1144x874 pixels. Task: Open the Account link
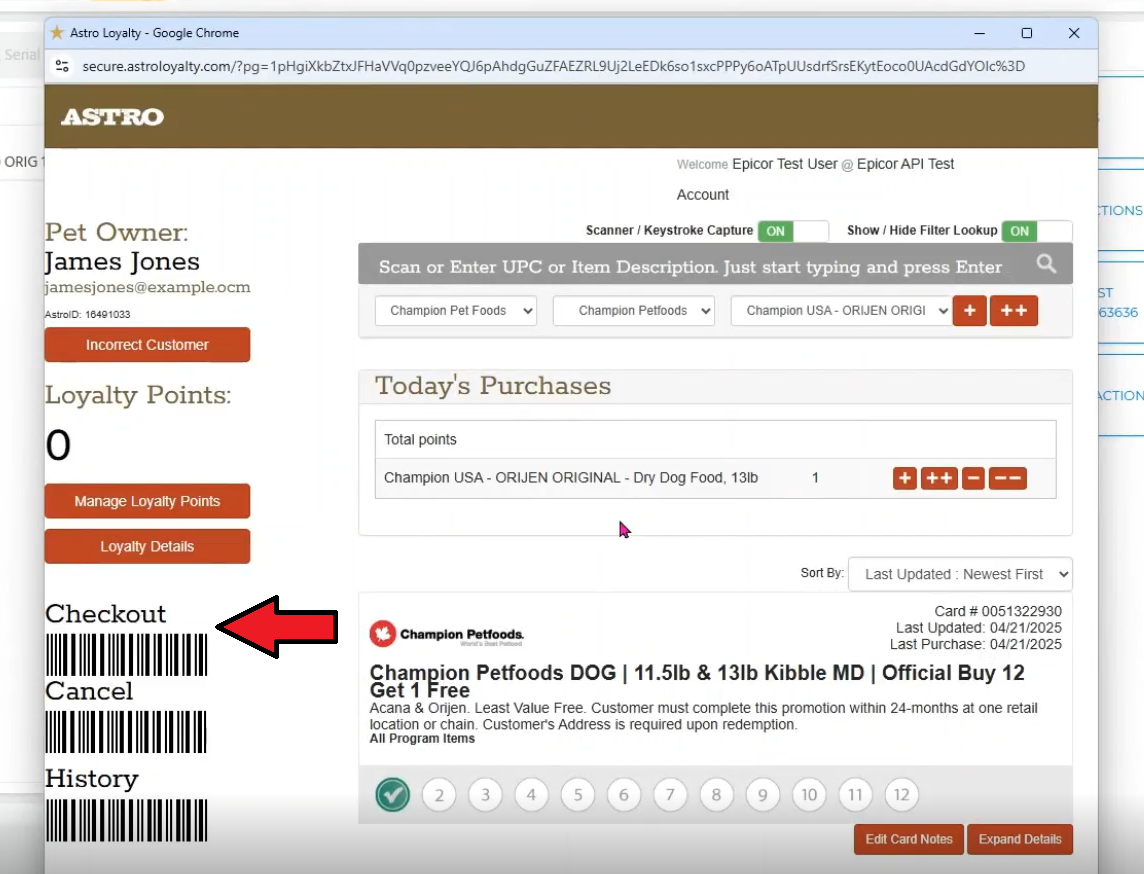[703, 195]
